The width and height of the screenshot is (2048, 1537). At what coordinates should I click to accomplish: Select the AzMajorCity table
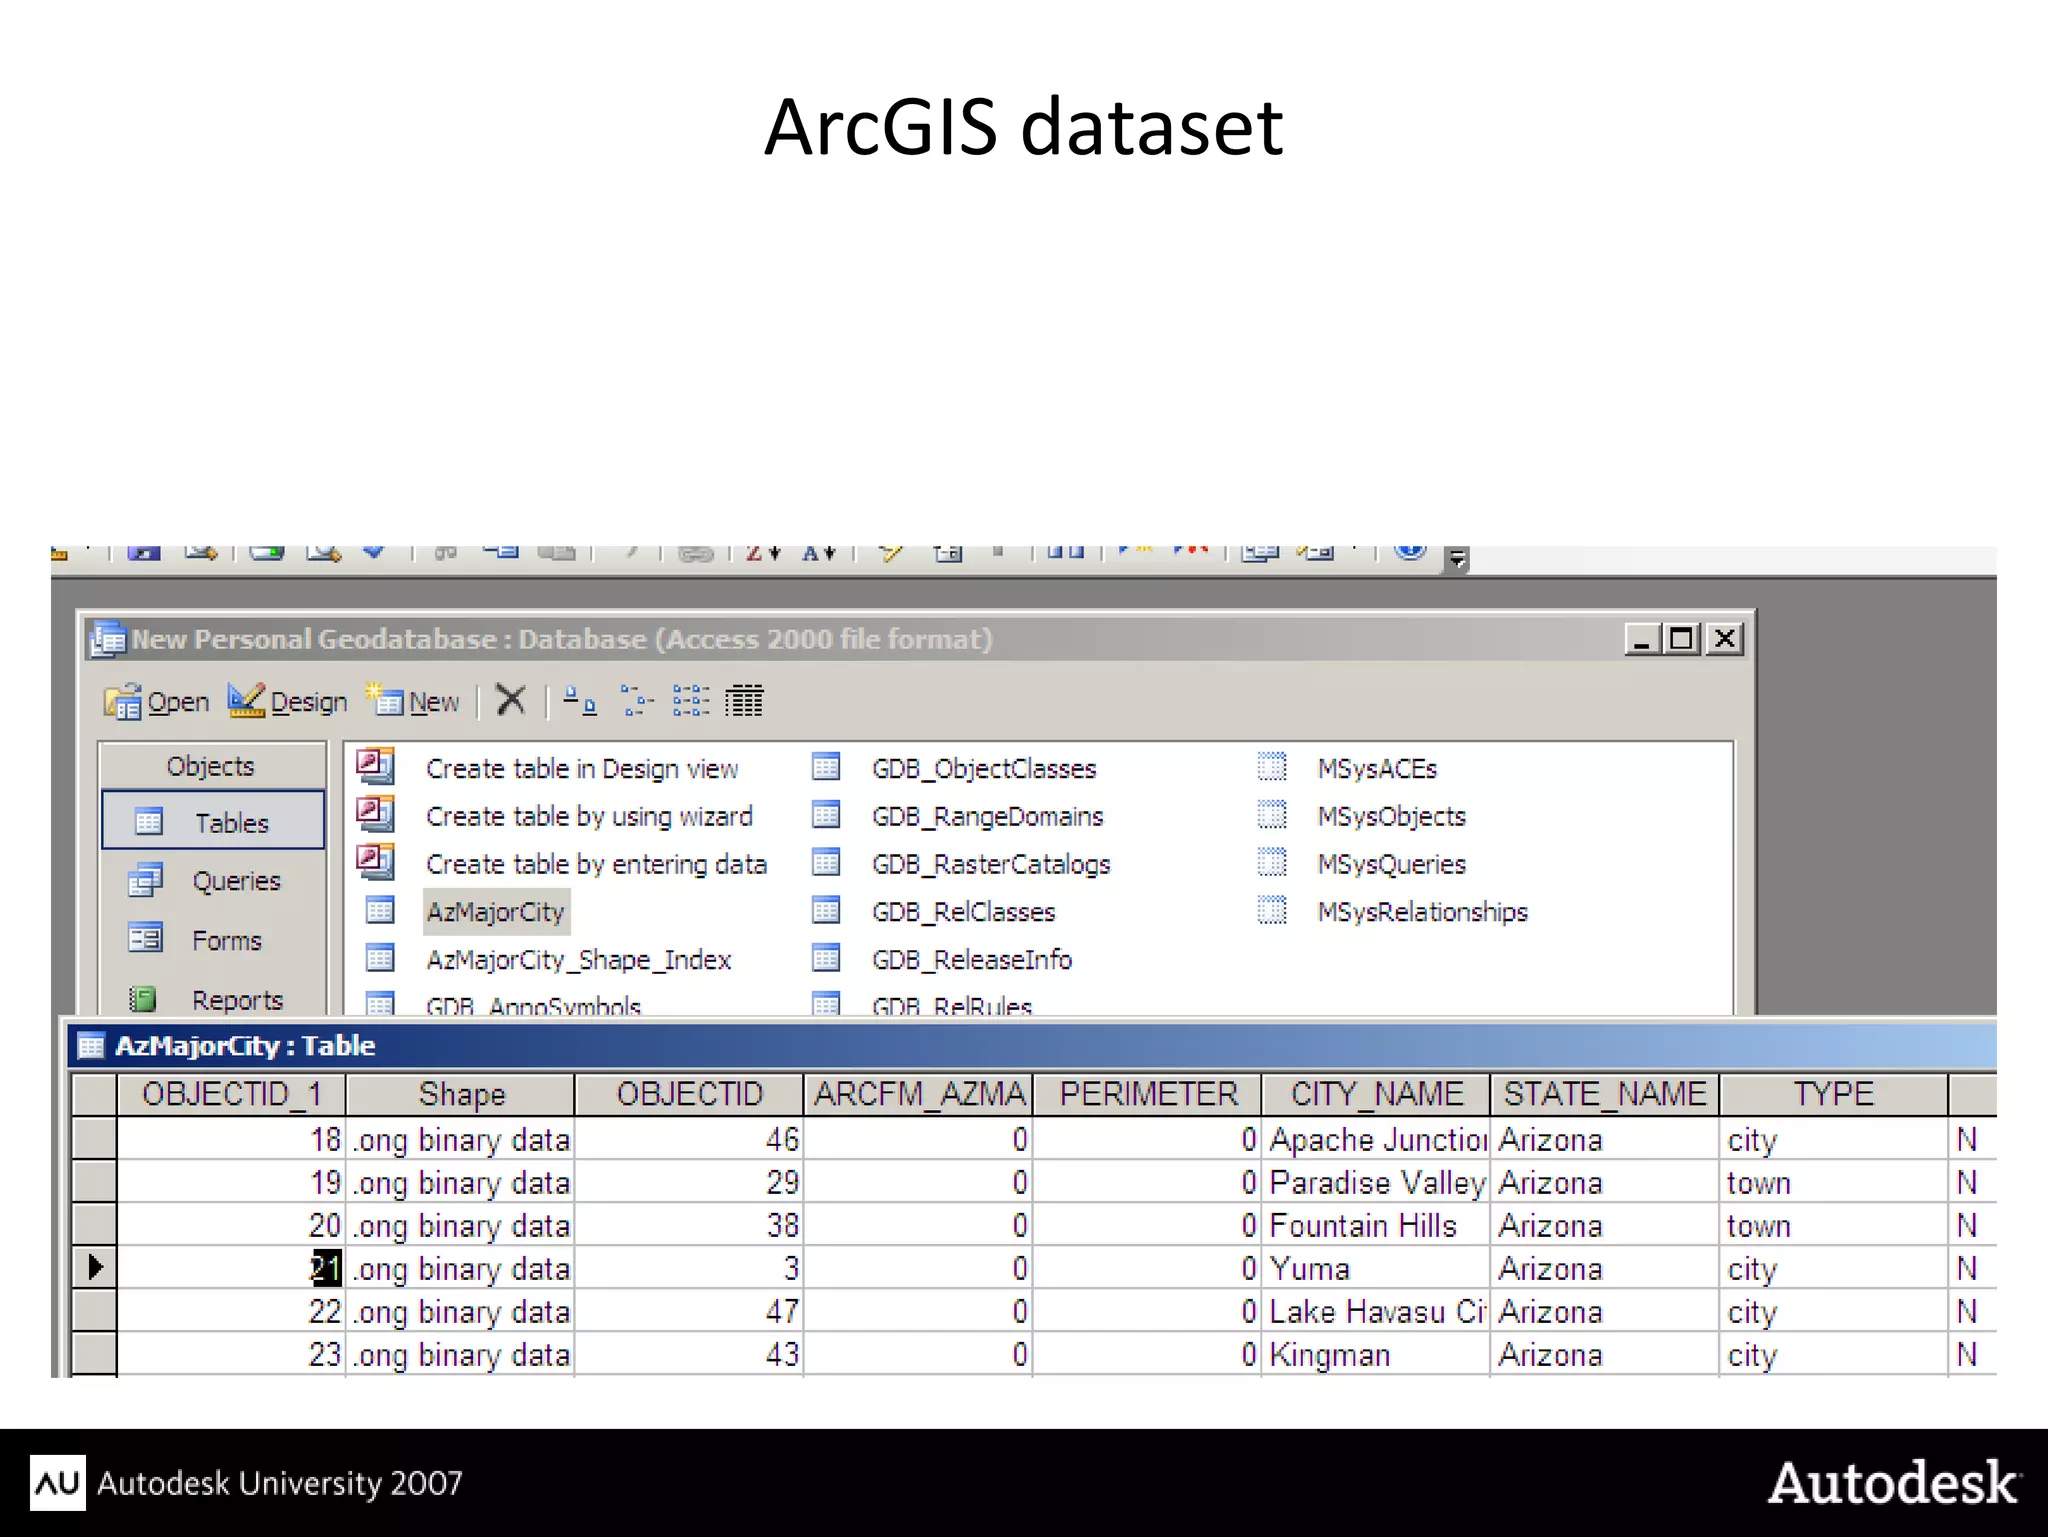click(x=496, y=912)
